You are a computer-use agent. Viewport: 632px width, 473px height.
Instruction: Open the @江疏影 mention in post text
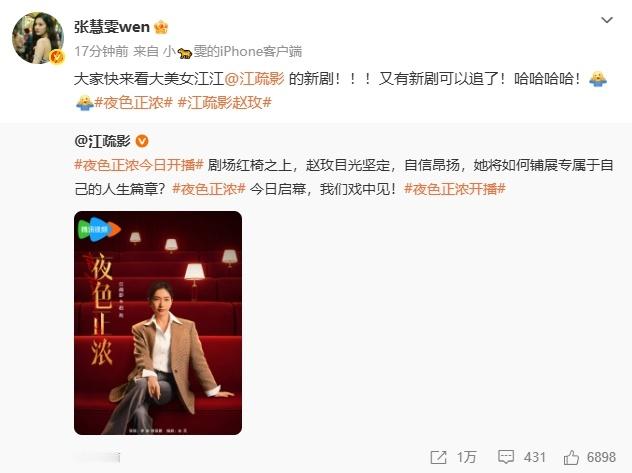point(254,79)
